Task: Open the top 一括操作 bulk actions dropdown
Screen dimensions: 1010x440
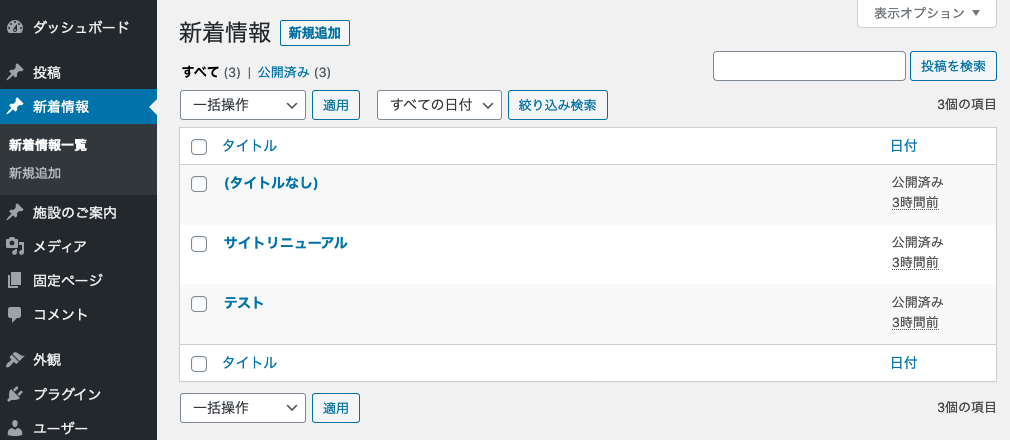Action: (x=243, y=105)
